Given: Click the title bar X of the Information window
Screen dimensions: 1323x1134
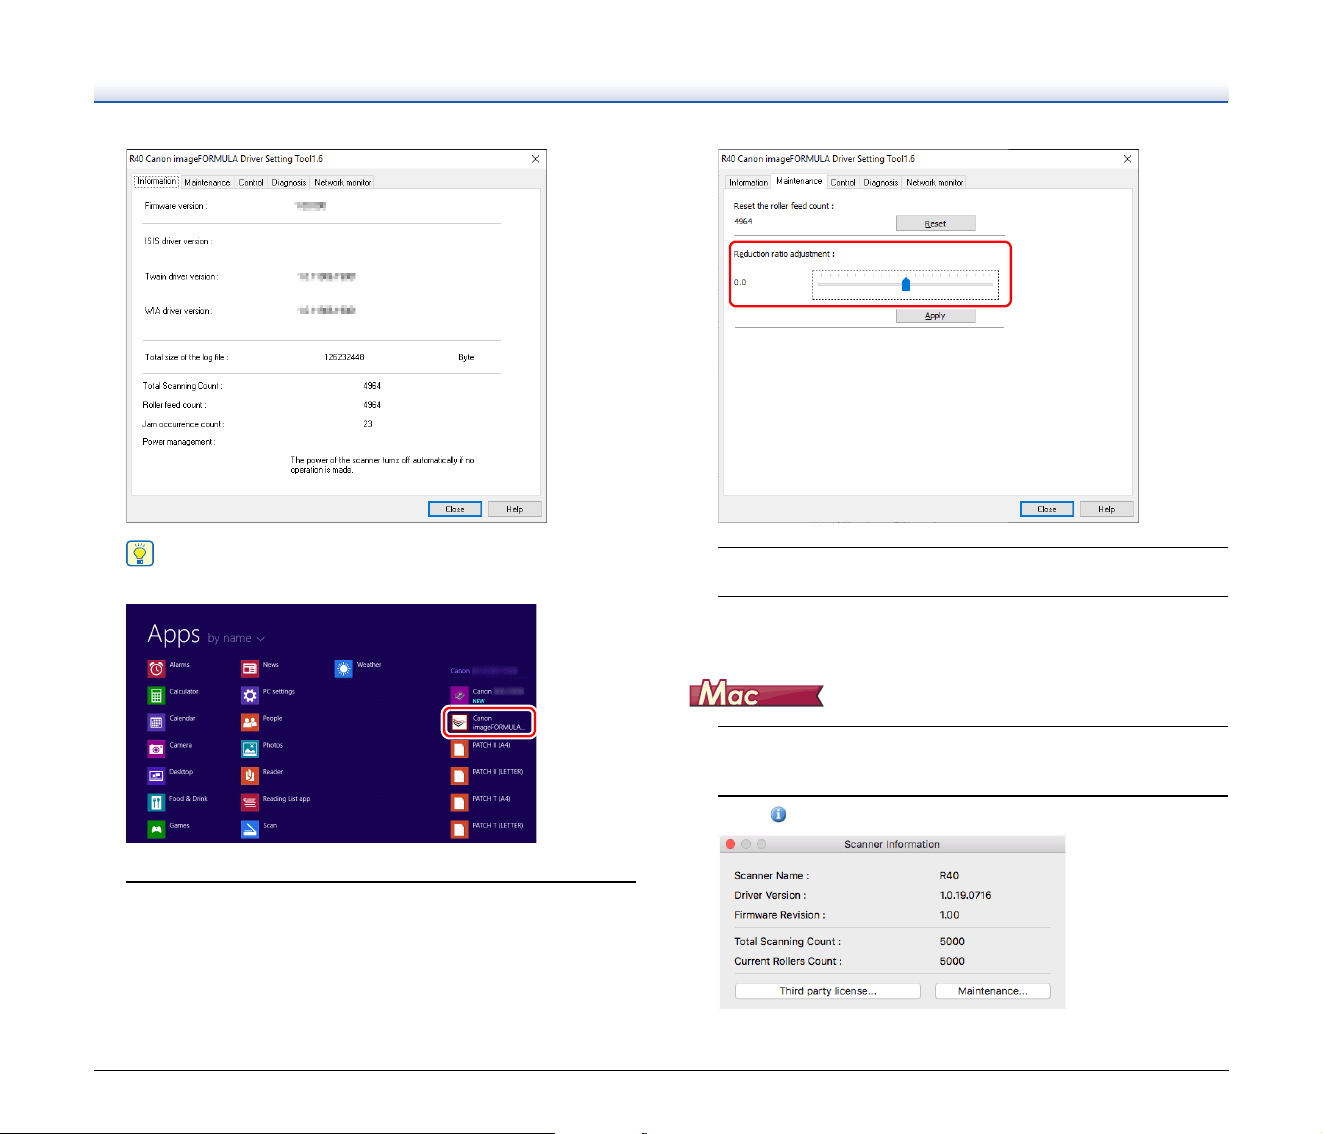Looking at the screenshot, I should click(535, 159).
